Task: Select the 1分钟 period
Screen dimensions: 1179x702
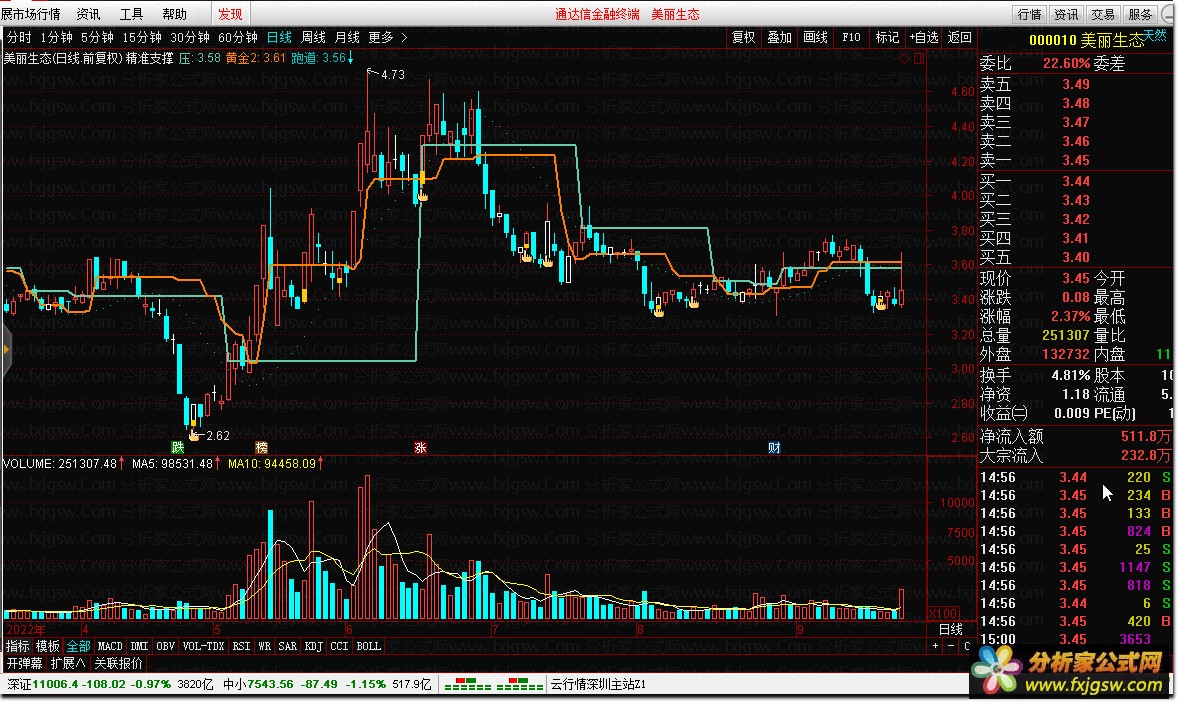Action: coord(56,37)
